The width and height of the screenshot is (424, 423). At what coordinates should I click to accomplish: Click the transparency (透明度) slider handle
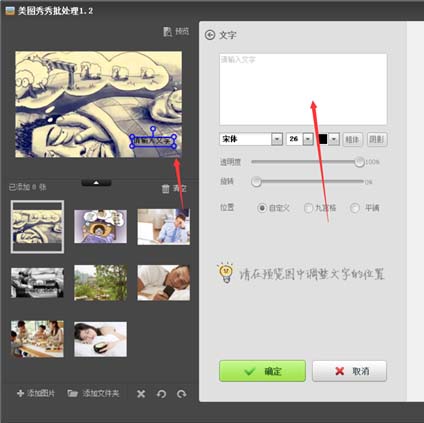(359, 162)
